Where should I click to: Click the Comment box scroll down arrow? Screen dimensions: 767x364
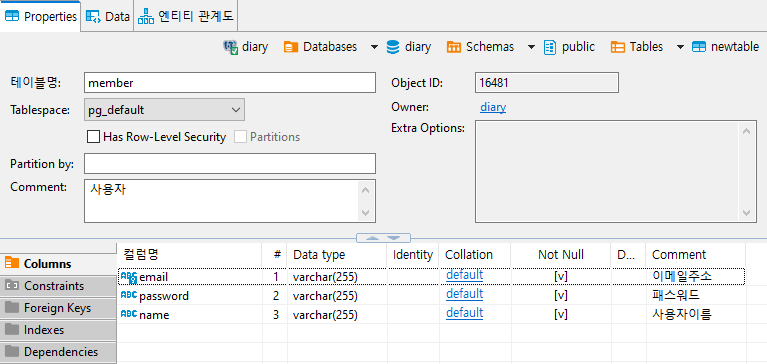(365, 212)
